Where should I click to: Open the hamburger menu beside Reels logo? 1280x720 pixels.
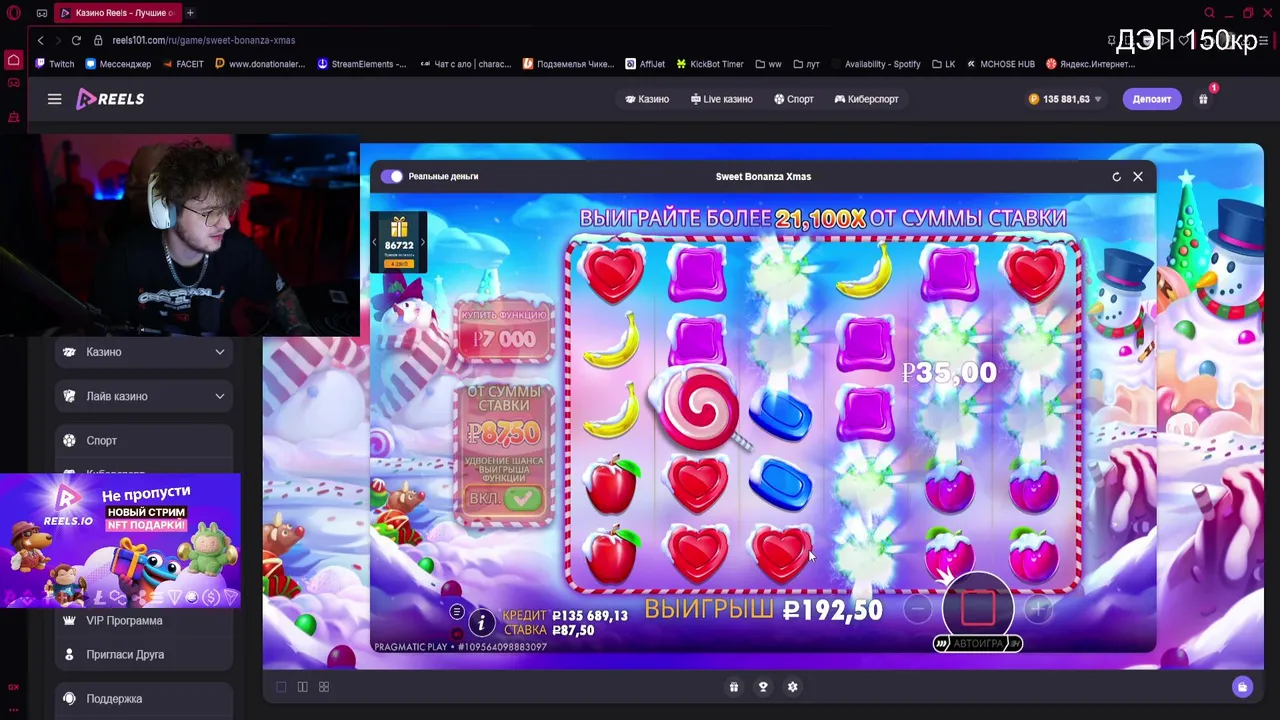pyautogui.click(x=55, y=99)
